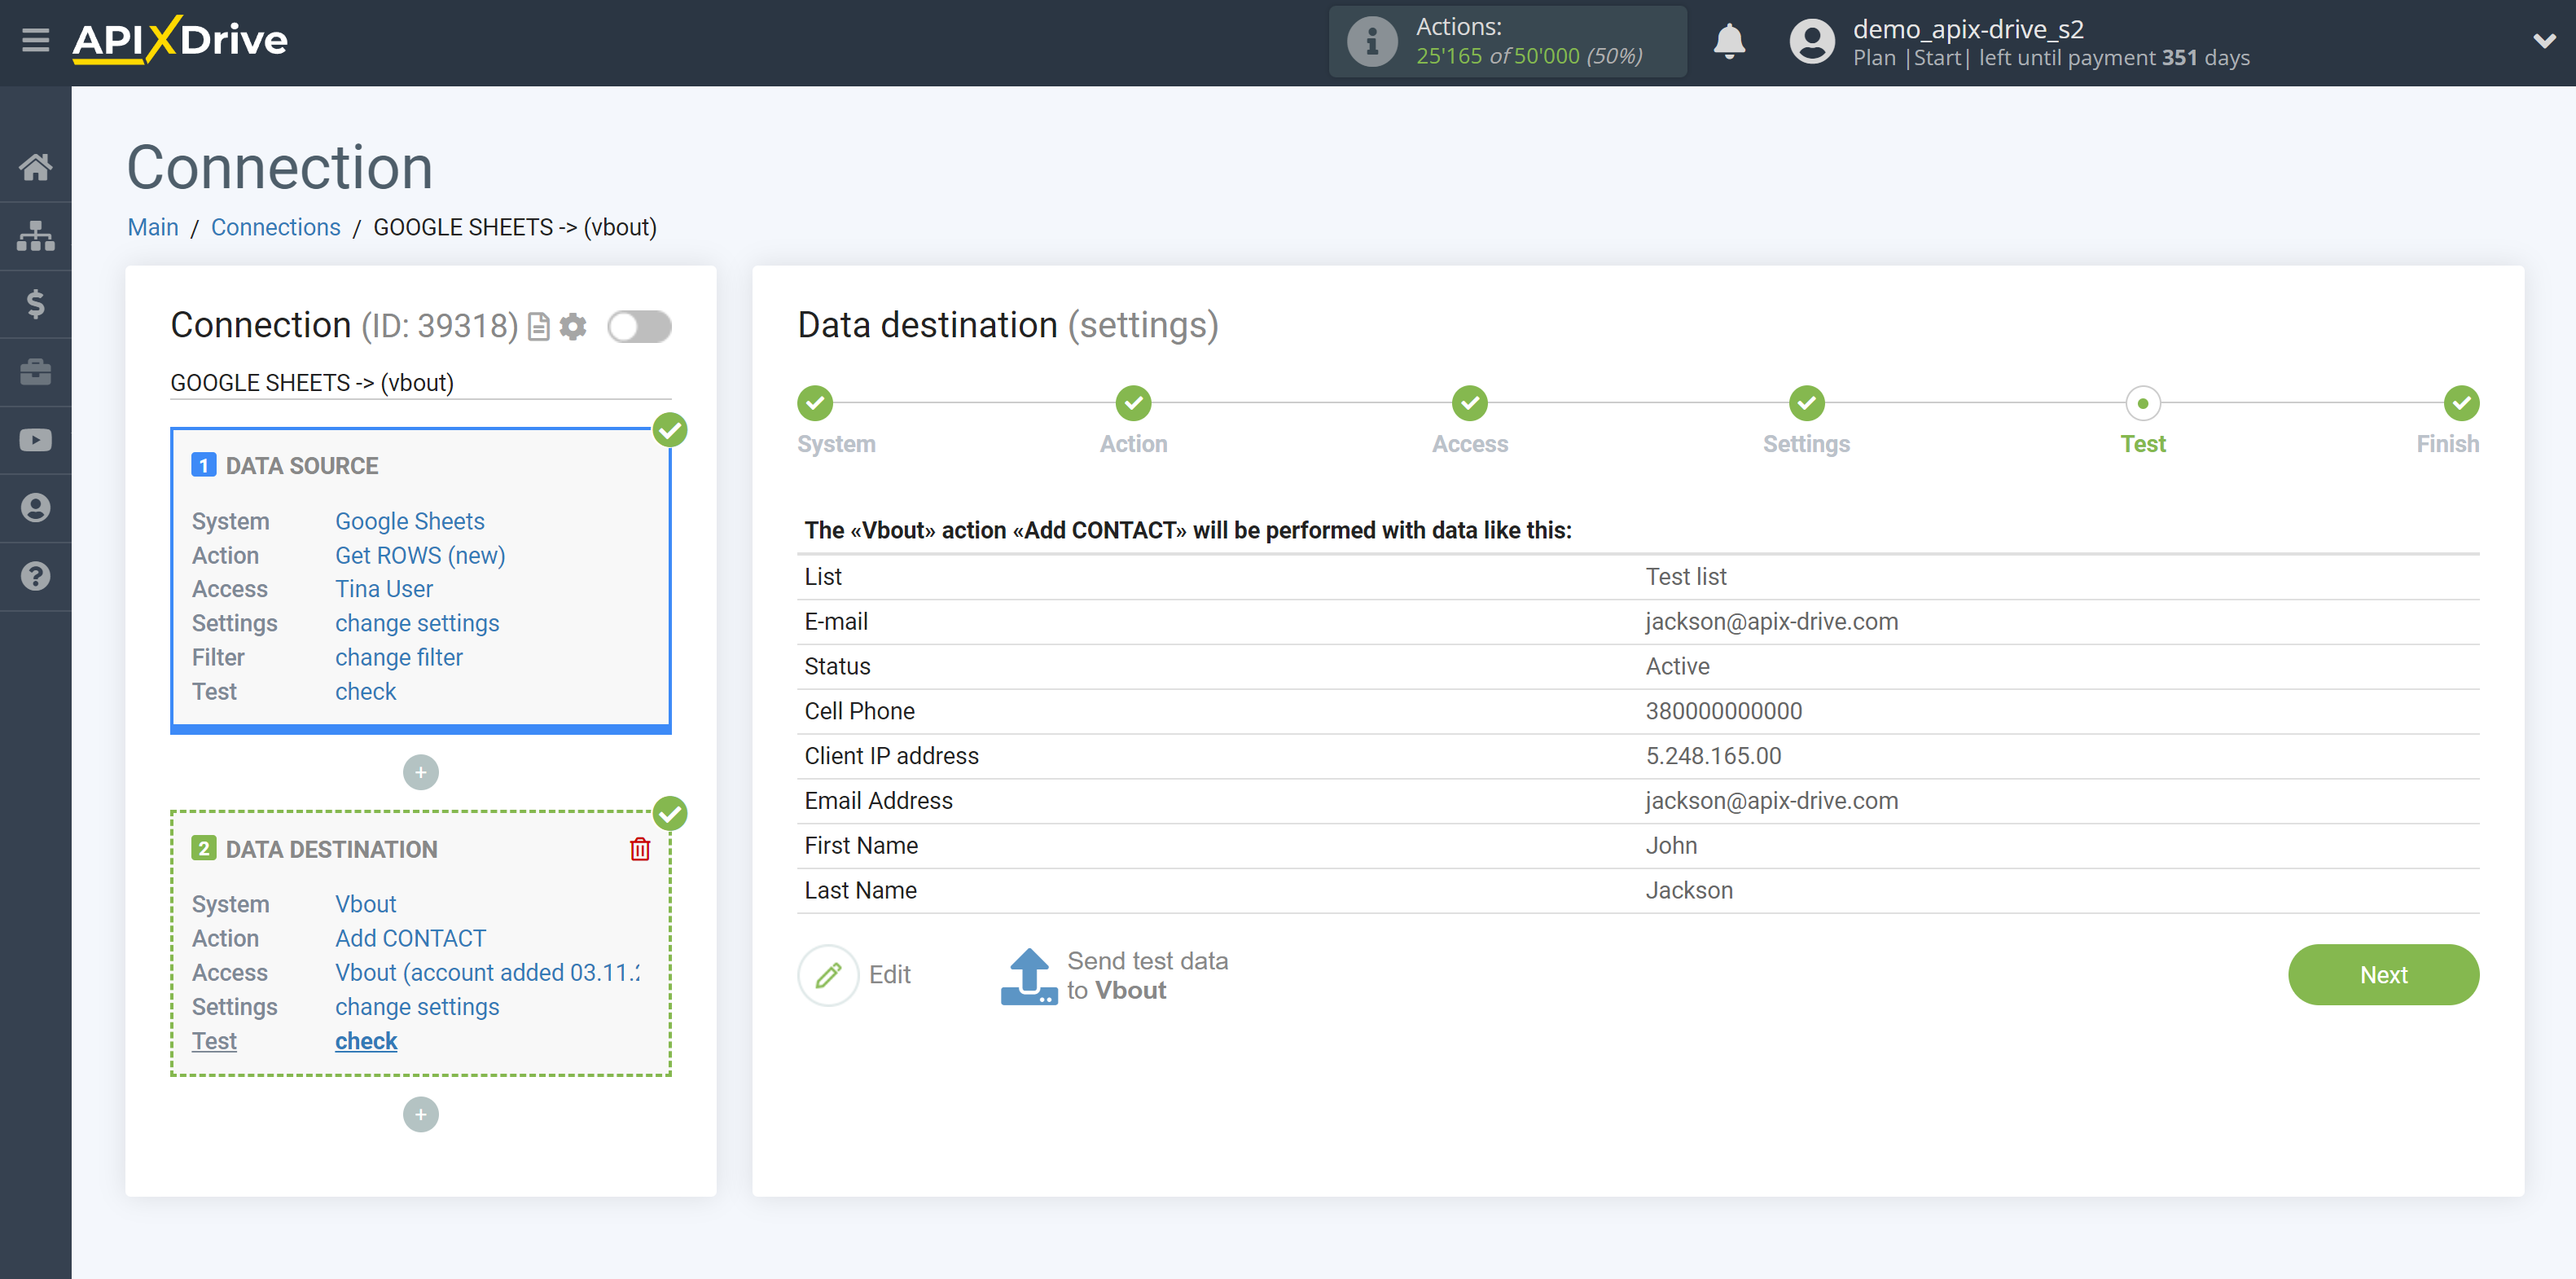Click the connection name GOOGLE SHEETS -> (vbout) field

[421, 383]
